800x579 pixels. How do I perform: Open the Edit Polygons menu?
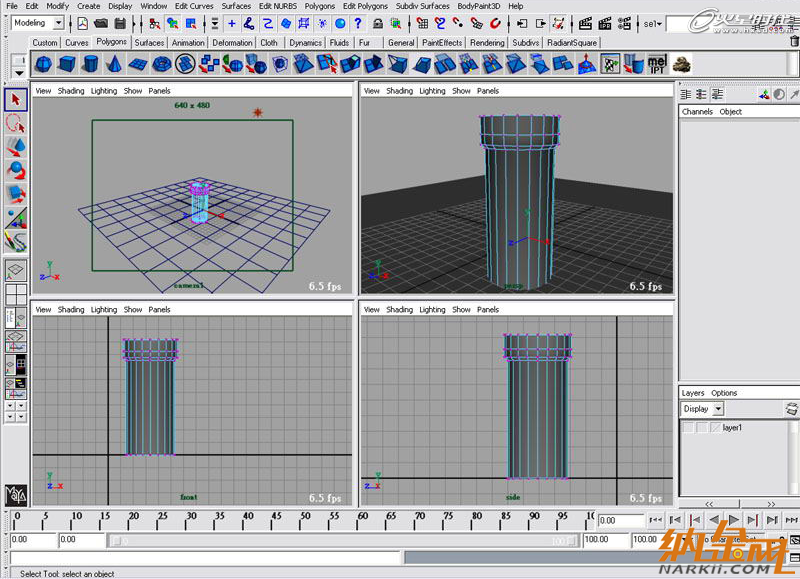pos(364,6)
